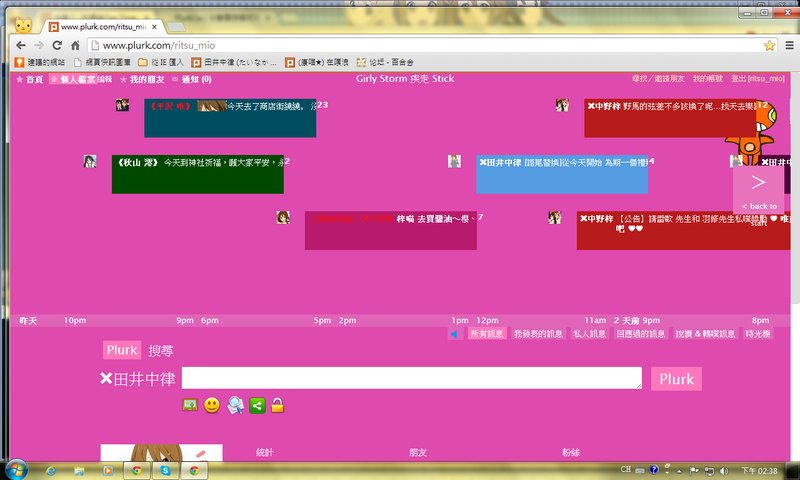
Task: Open the dark teal plurk with 23 replies
Action: tap(230, 118)
